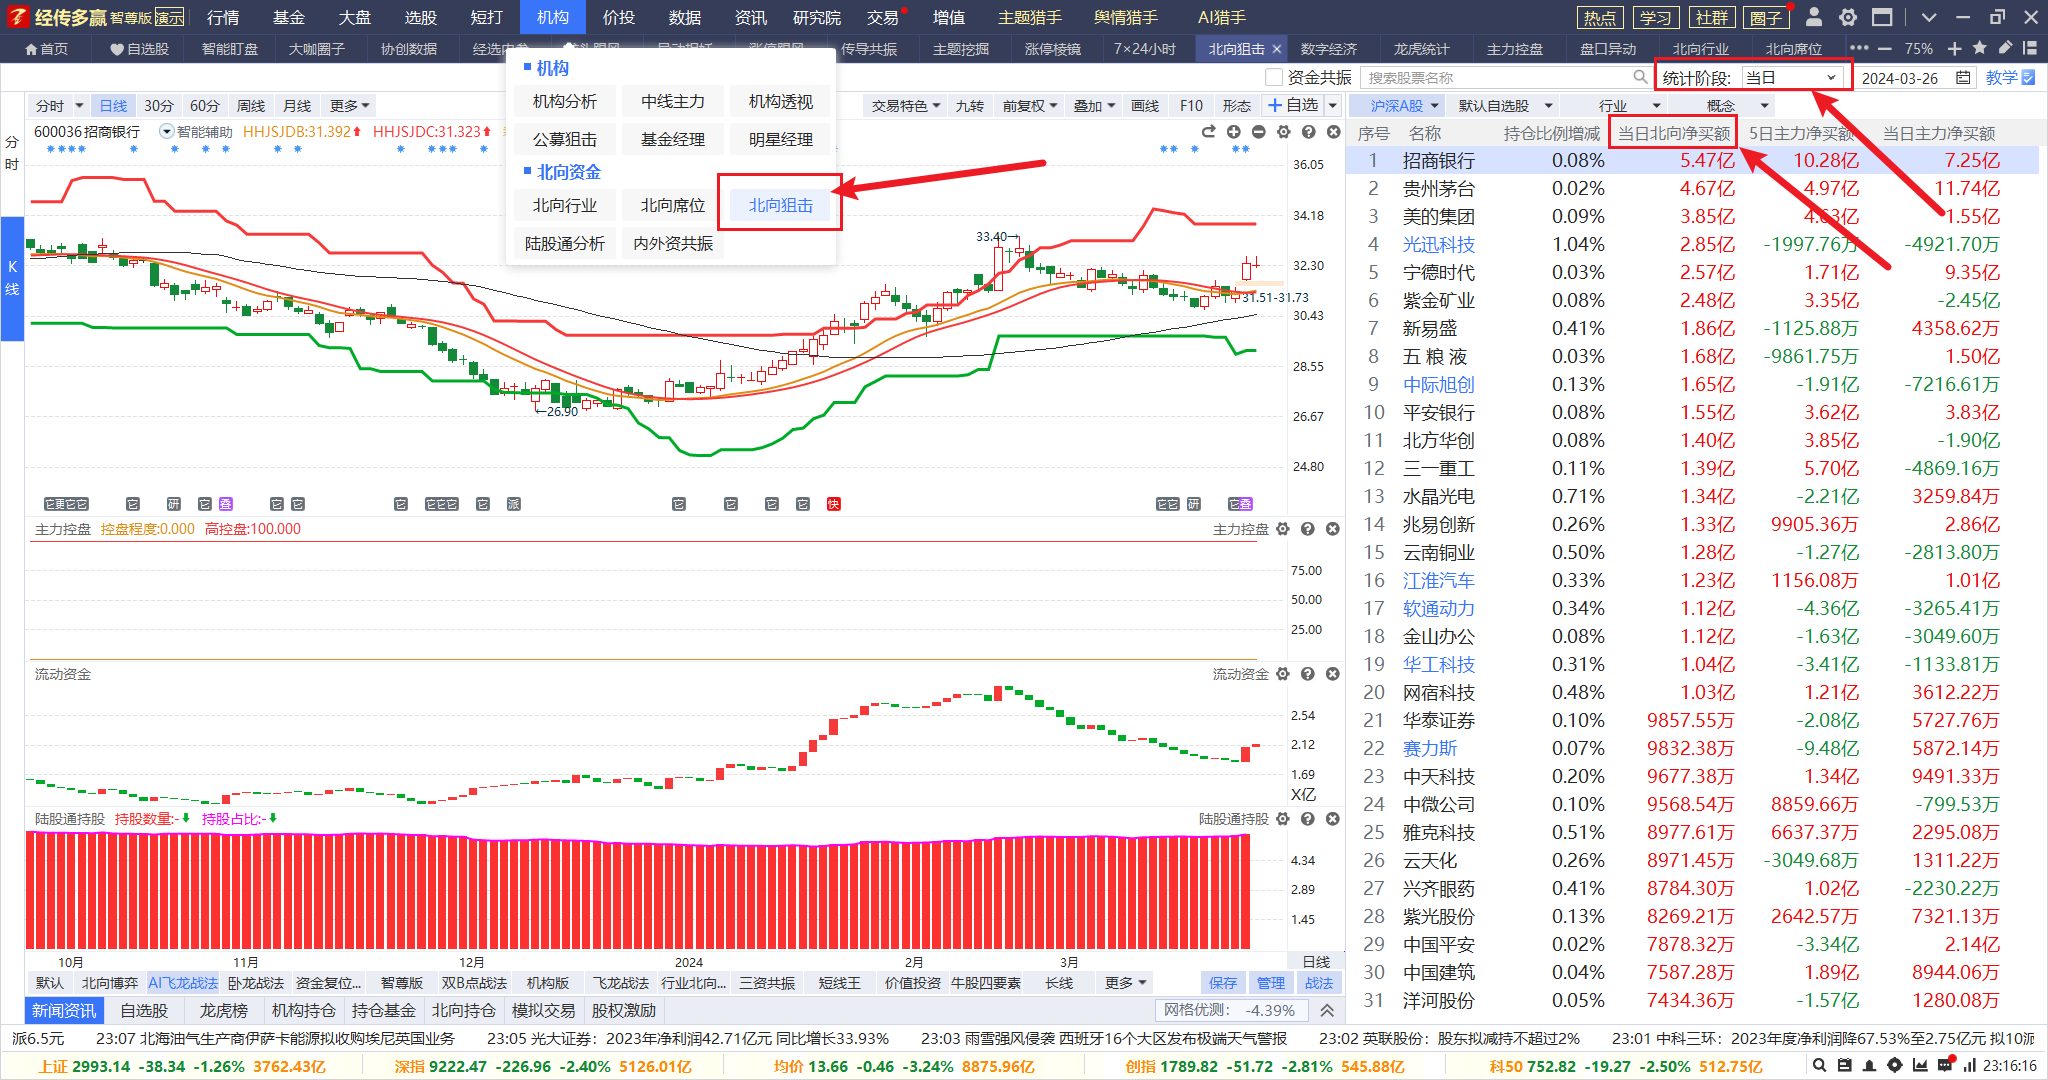Click the status bar chart line icon
2048x1080 pixels.
click(1920, 1066)
